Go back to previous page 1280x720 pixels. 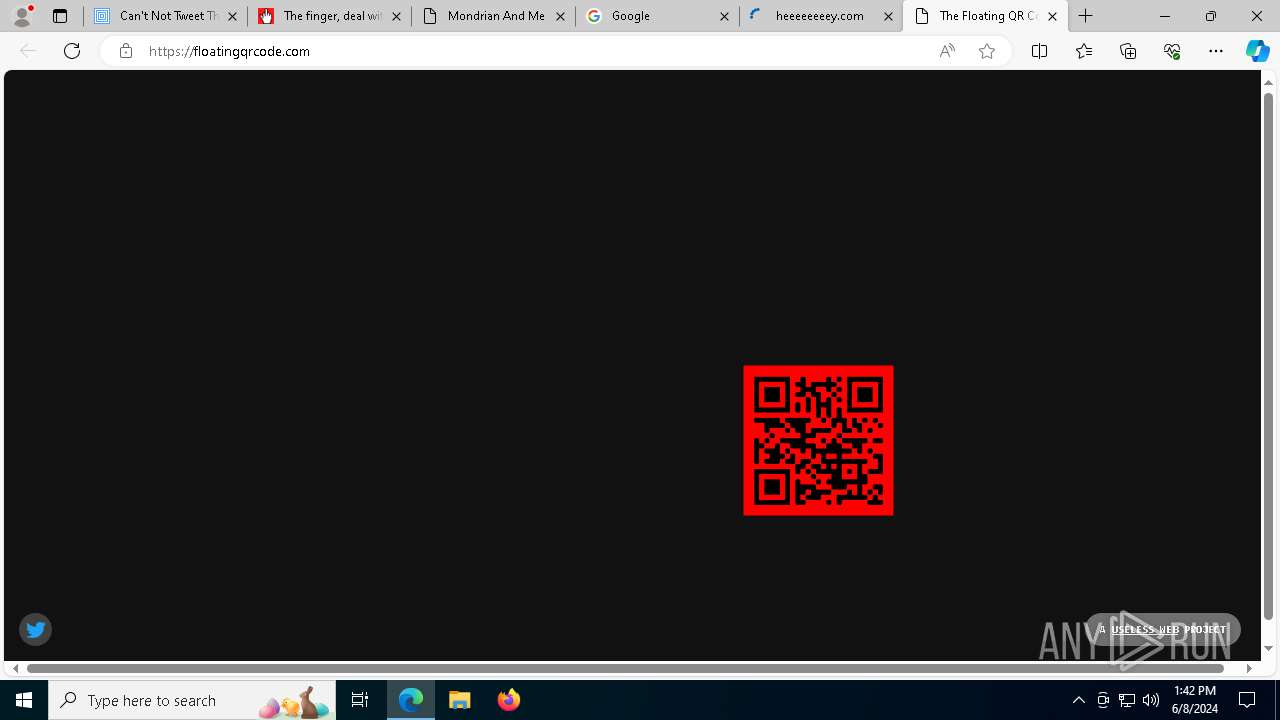[28, 51]
